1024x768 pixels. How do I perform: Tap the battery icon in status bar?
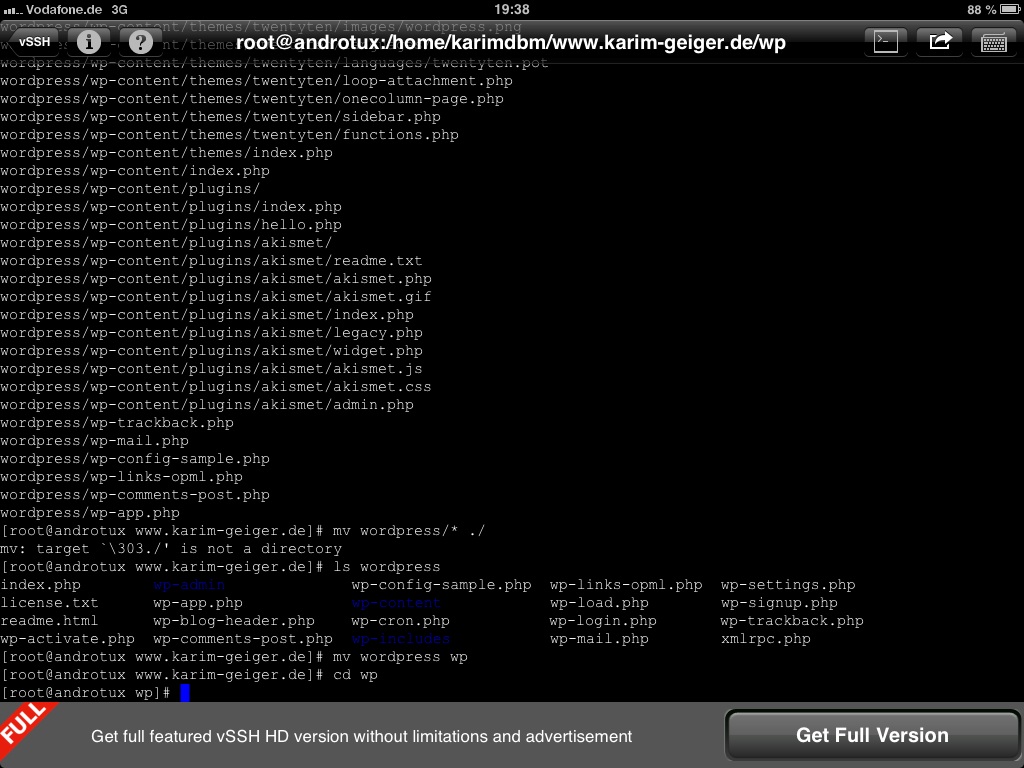pyautogui.click(x=1010, y=9)
